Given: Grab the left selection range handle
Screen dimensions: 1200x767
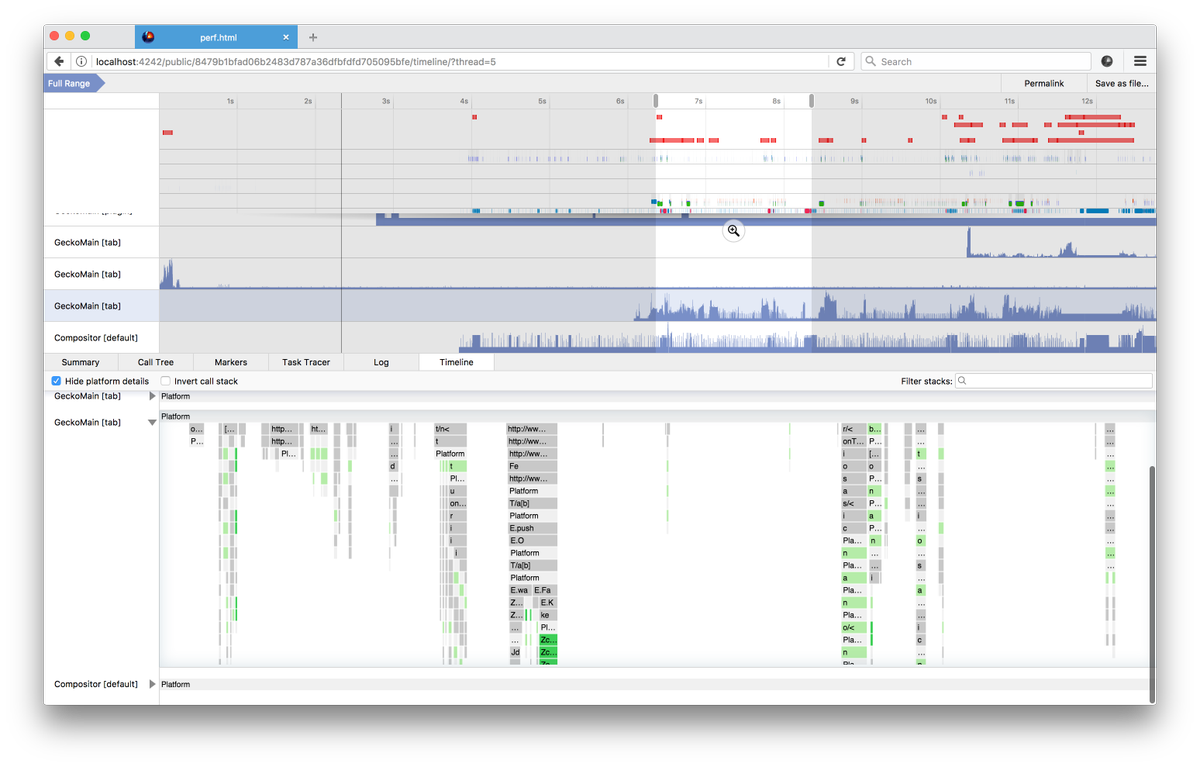Looking at the screenshot, I should 656,101.
